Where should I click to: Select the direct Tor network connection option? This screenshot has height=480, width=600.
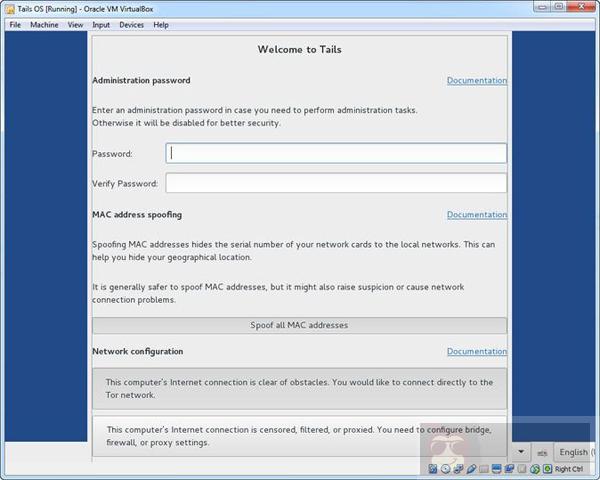(299, 388)
